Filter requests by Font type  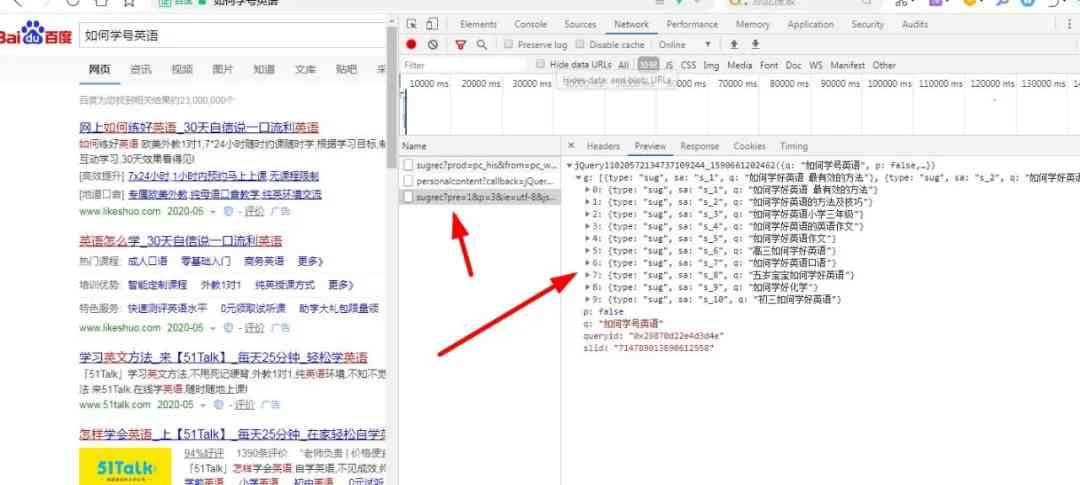[x=769, y=65]
